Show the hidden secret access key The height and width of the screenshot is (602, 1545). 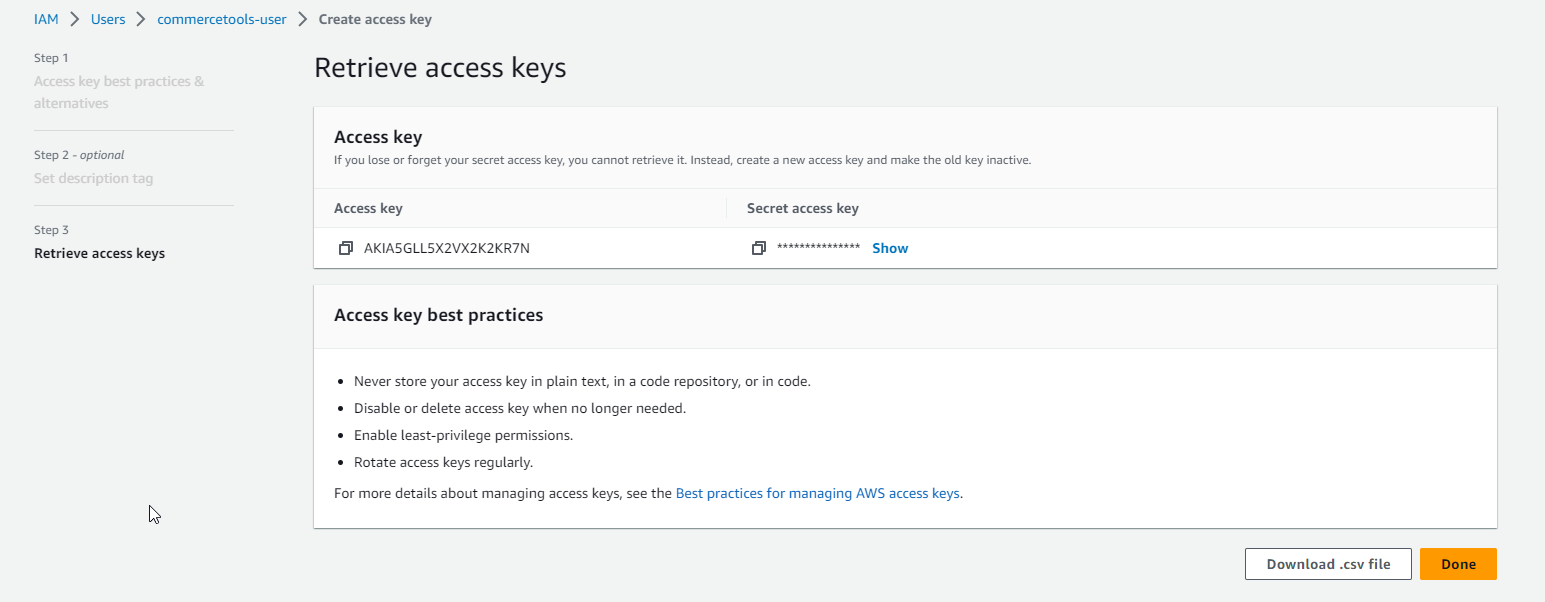[890, 248]
